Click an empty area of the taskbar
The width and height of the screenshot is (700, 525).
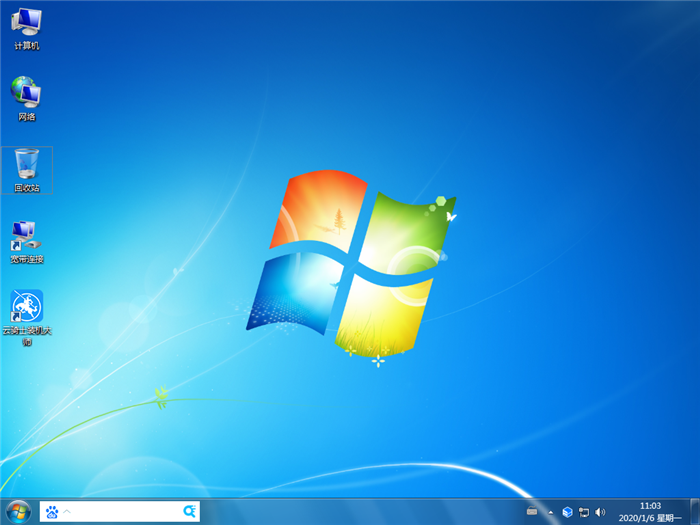(x=350, y=512)
